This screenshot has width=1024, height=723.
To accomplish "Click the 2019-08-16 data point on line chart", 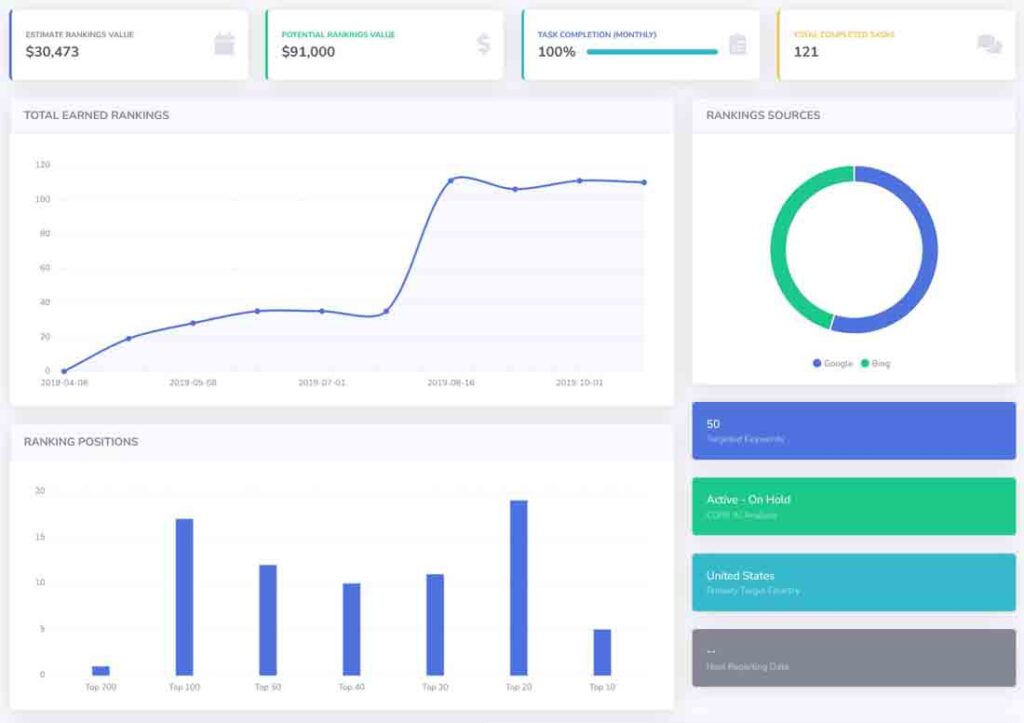I will coord(451,181).
